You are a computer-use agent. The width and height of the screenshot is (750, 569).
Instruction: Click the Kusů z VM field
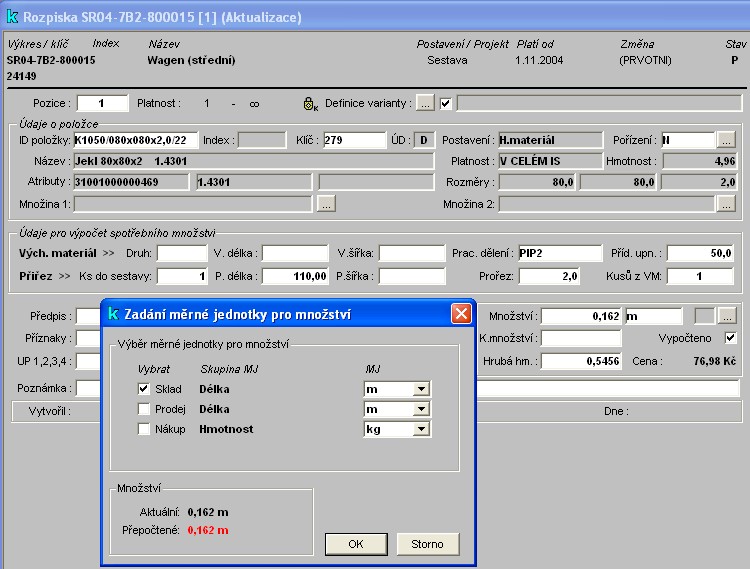point(700,276)
